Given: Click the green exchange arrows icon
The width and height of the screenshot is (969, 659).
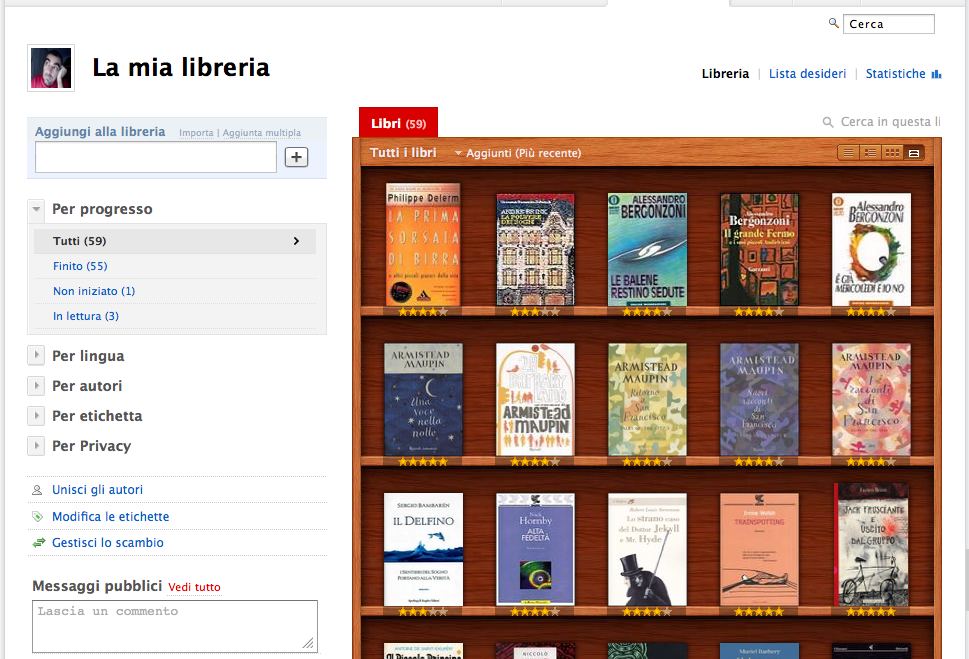Looking at the screenshot, I should pos(38,543).
